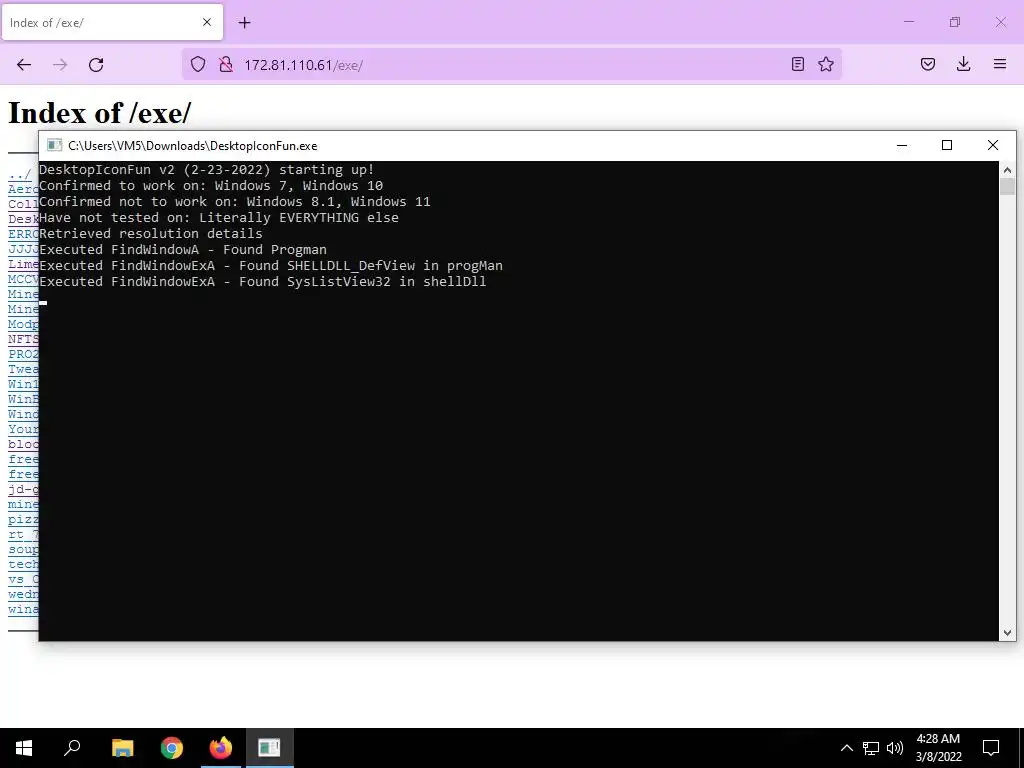1024x768 pixels.
Task: Toggle reader view in the address bar
Action: click(x=797, y=64)
